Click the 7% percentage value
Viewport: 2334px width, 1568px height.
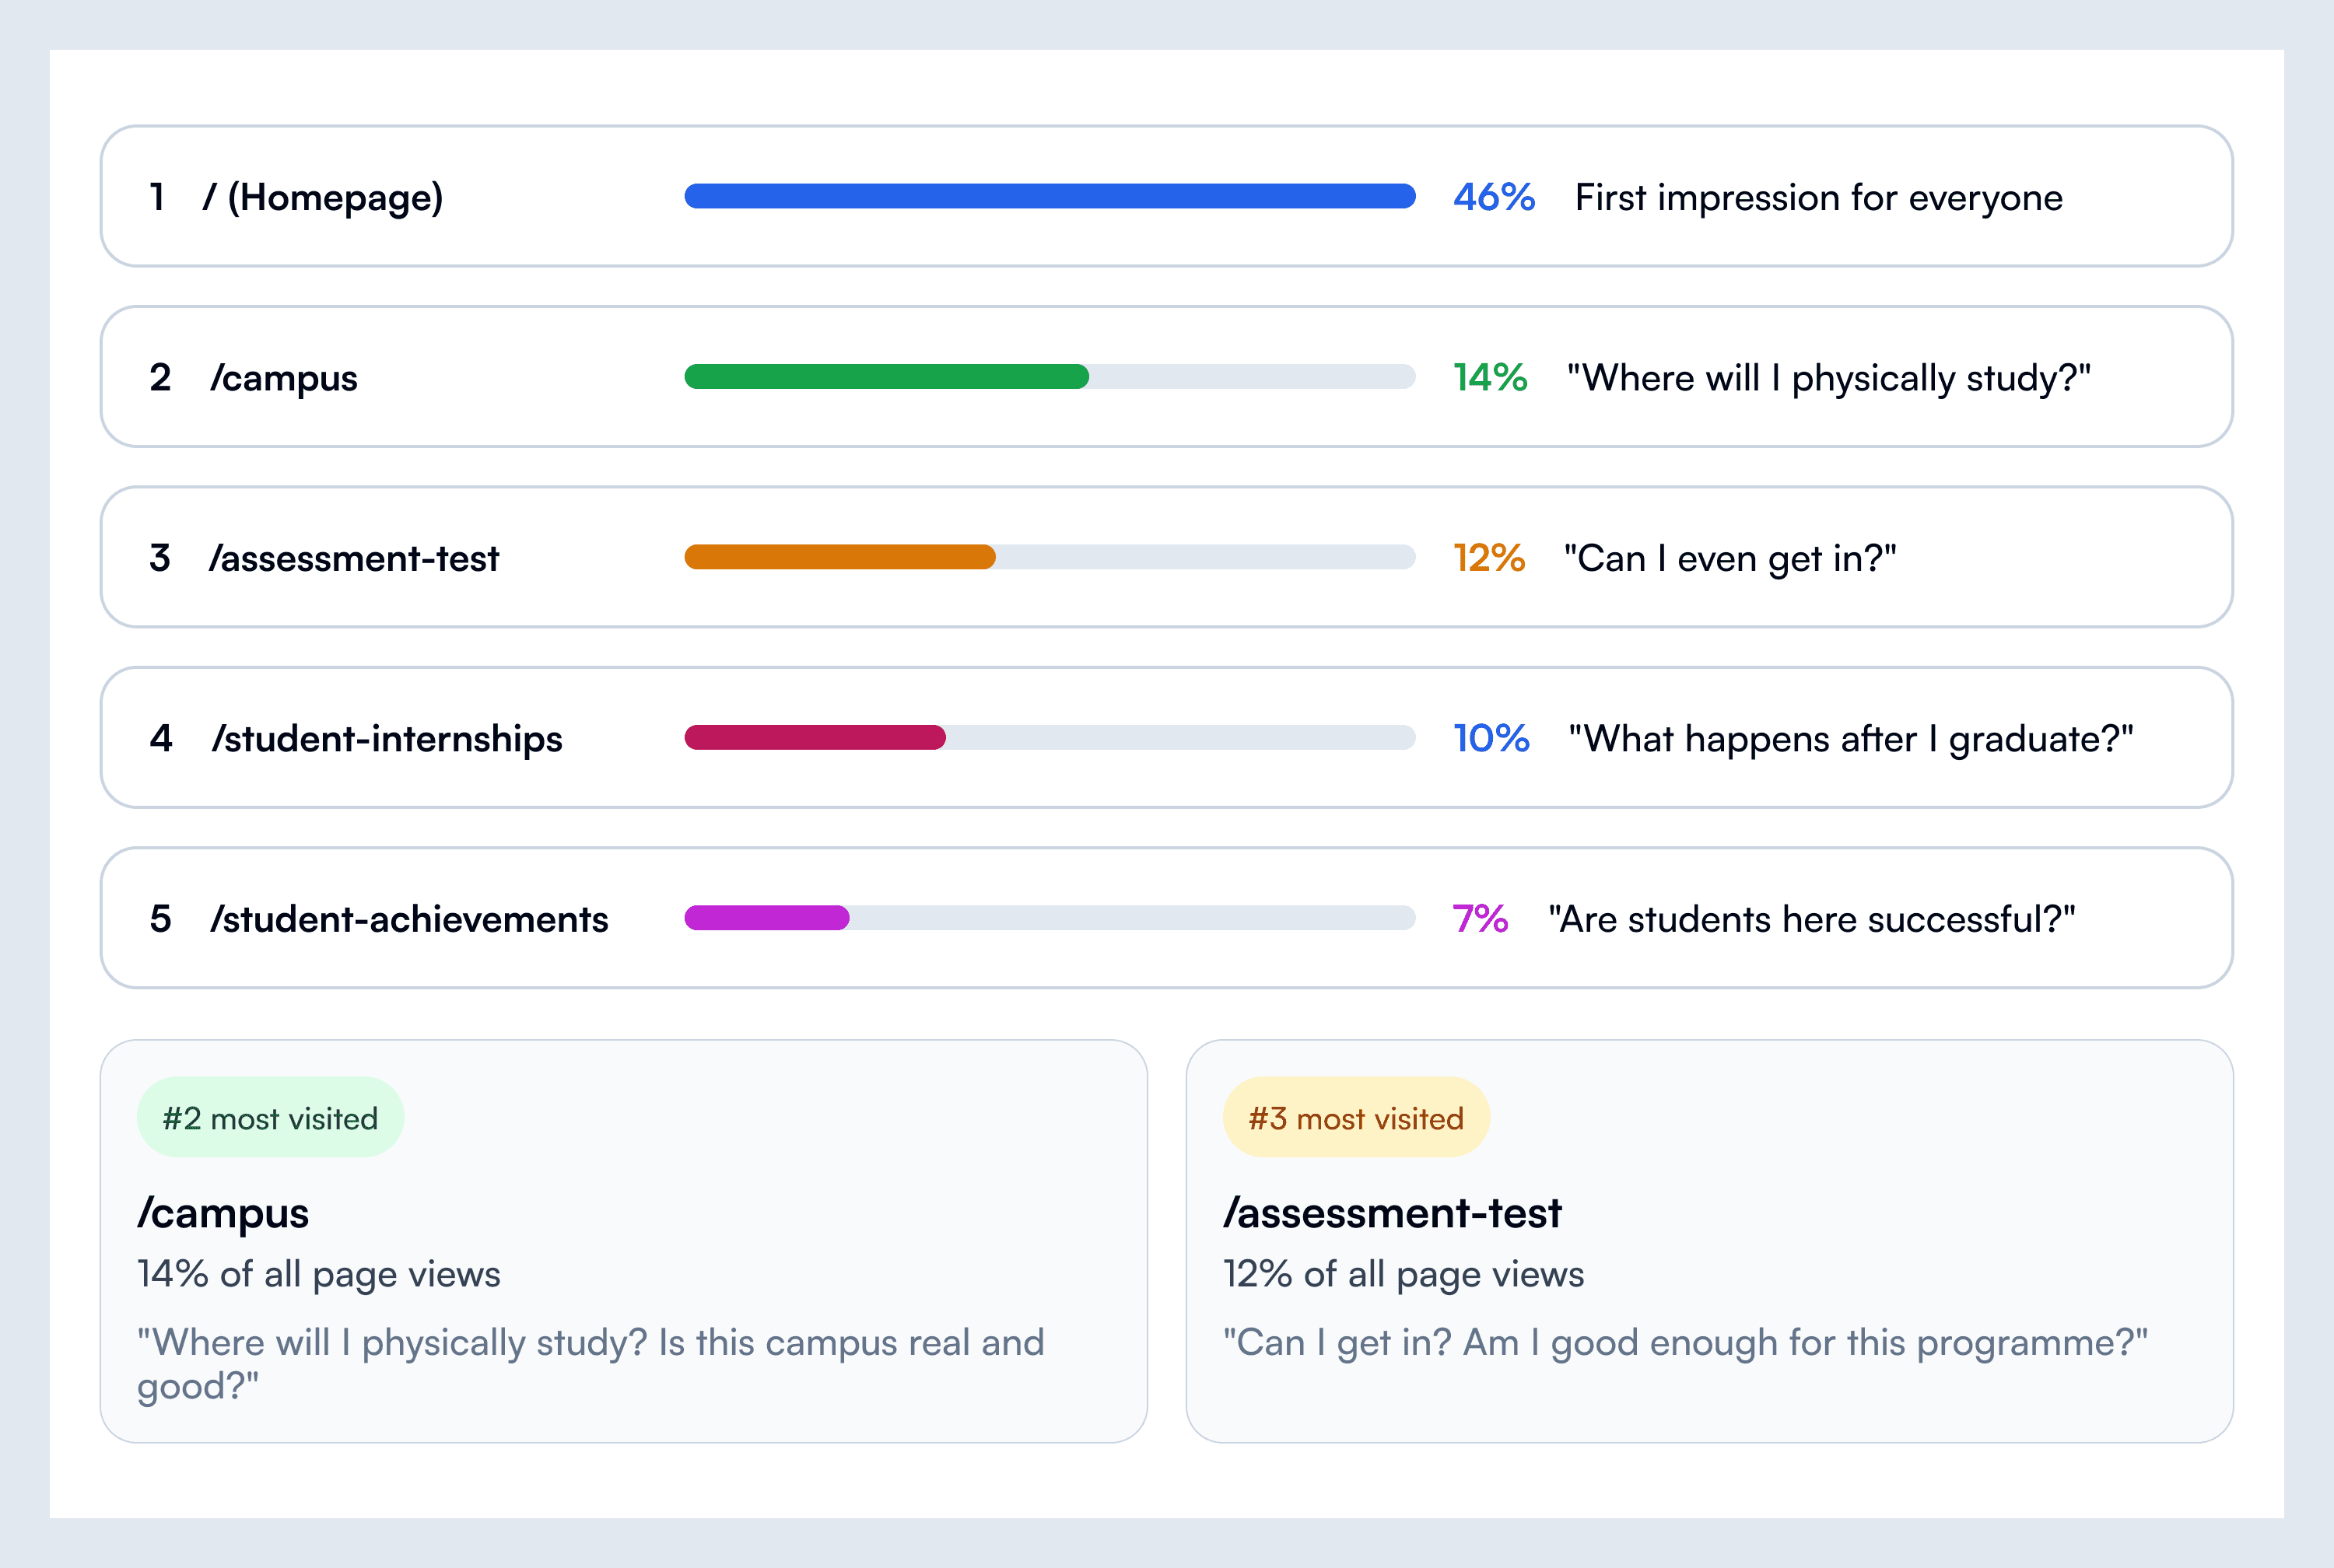(1479, 919)
